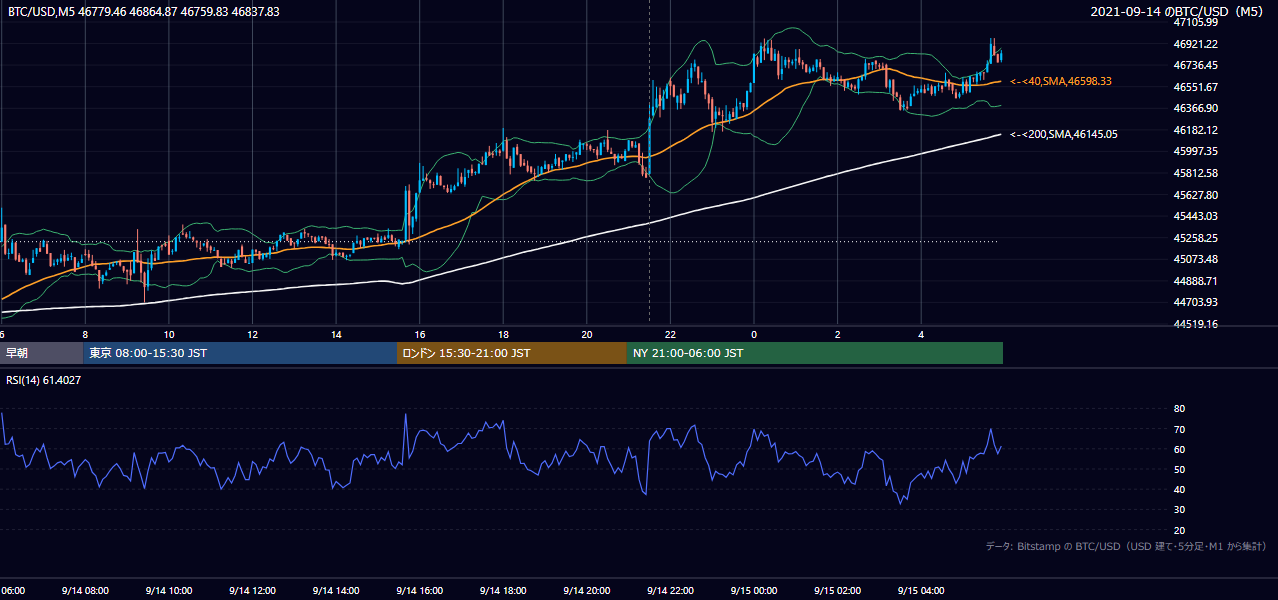Image resolution: width=1278 pixels, height=600 pixels.
Task: Click the bottom time label 9/14 20:00
Action: click(587, 591)
